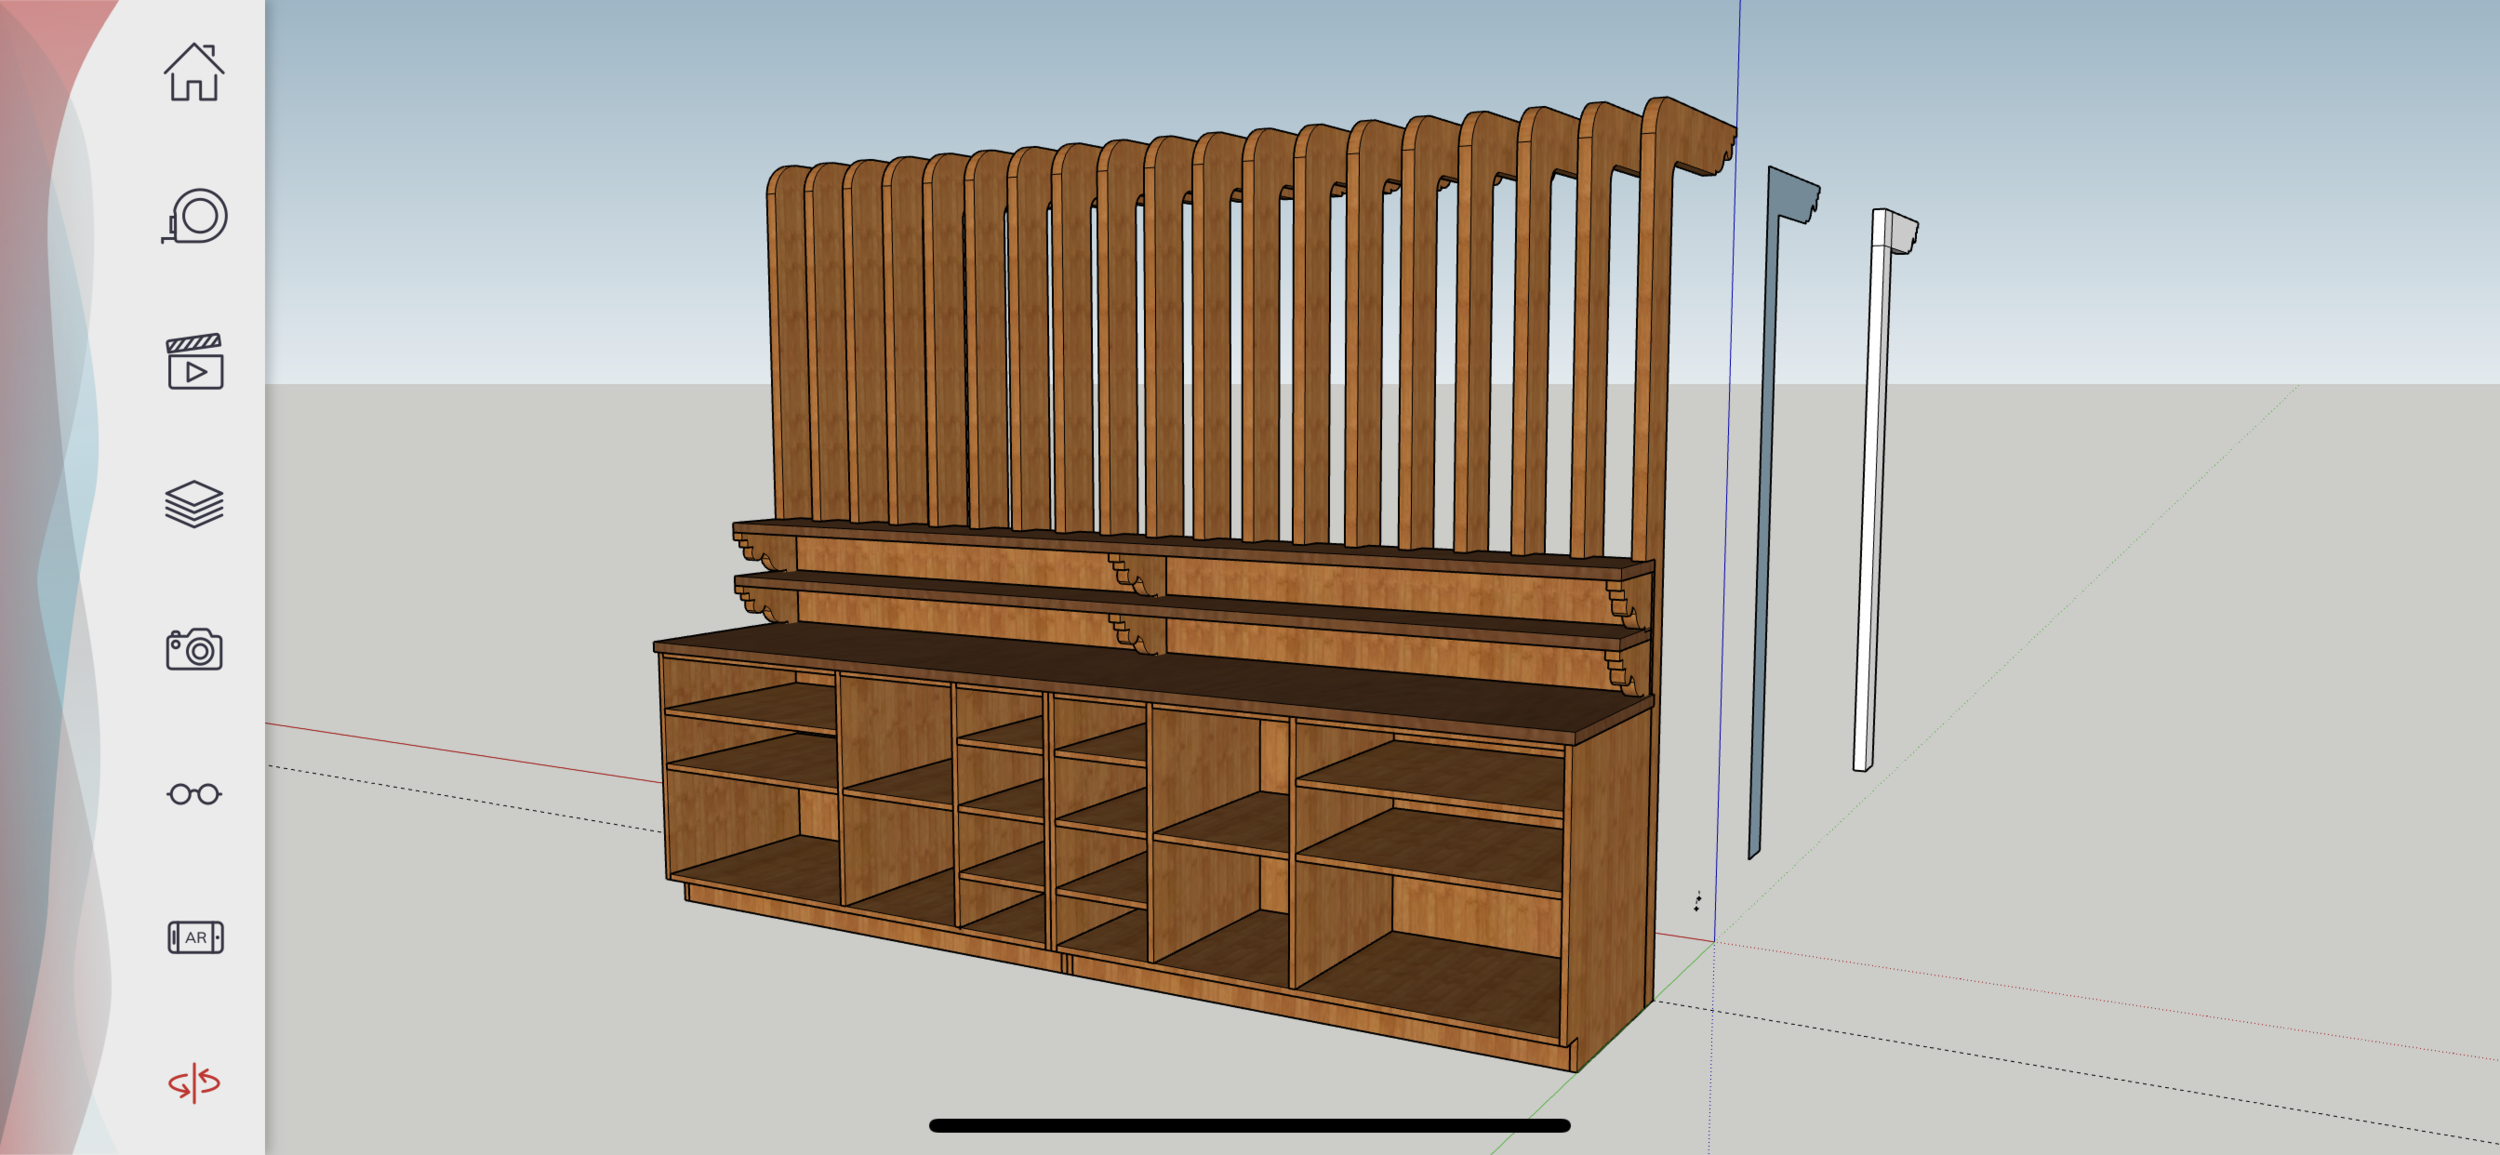Image resolution: width=2500 pixels, height=1155 pixels.
Task: Tap the iOS home indicator bar
Action: pos(1249,1126)
